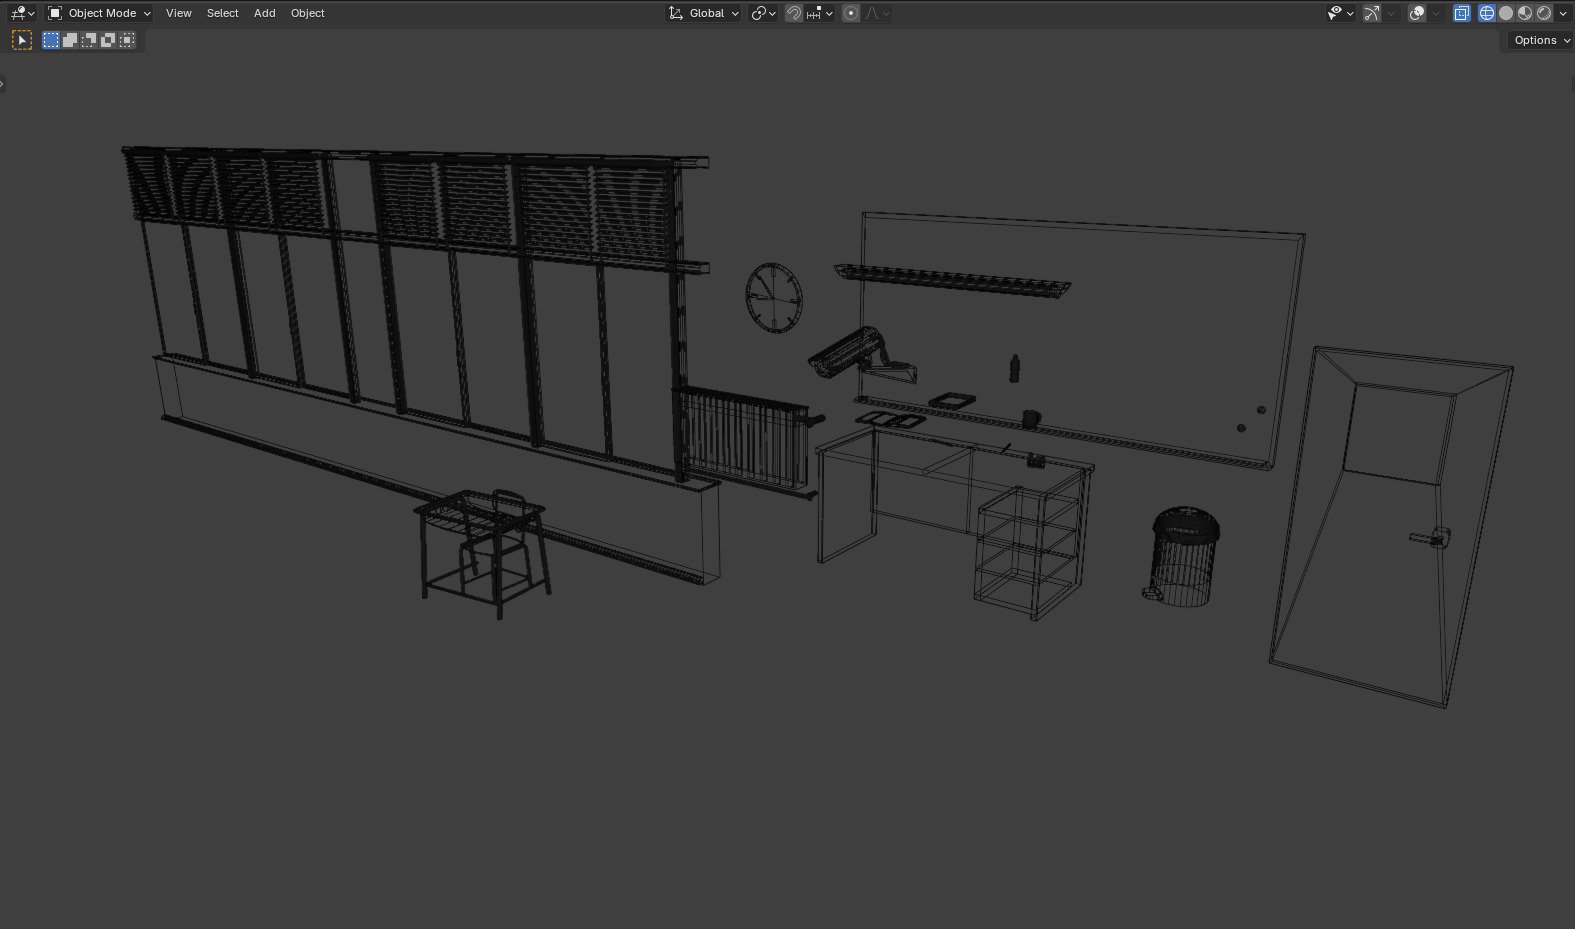Choose the Invert selection mode
The width and height of the screenshot is (1575, 929).
coord(108,40)
